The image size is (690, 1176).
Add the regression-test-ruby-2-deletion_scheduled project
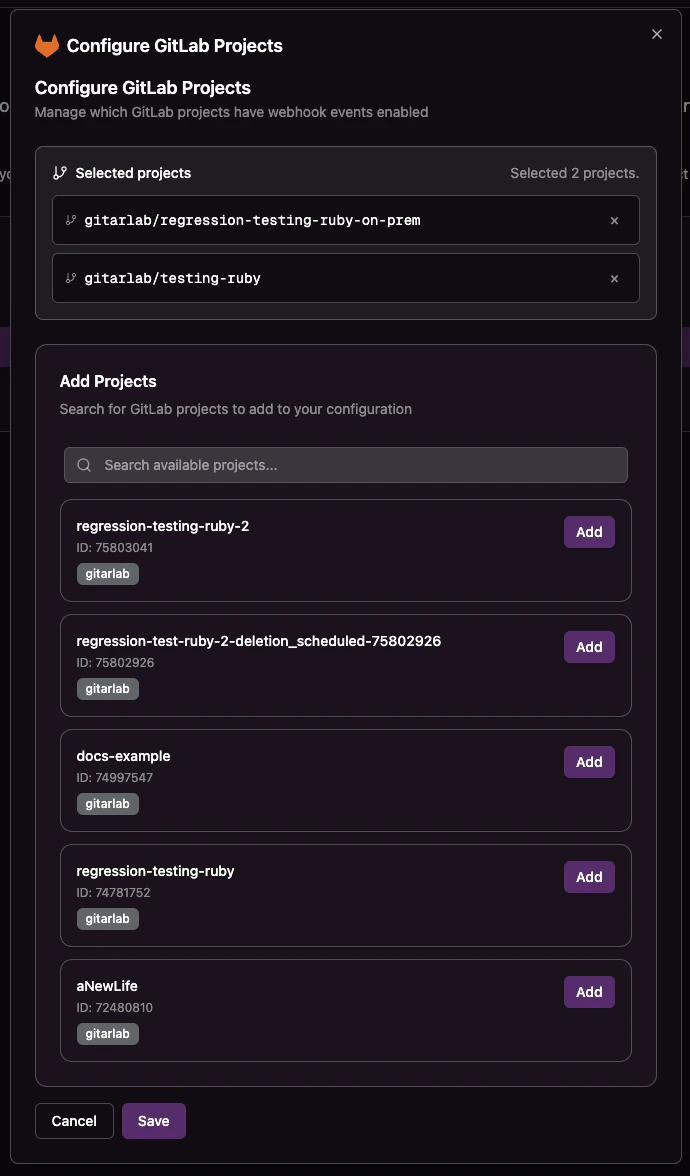pyautogui.click(x=589, y=646)
